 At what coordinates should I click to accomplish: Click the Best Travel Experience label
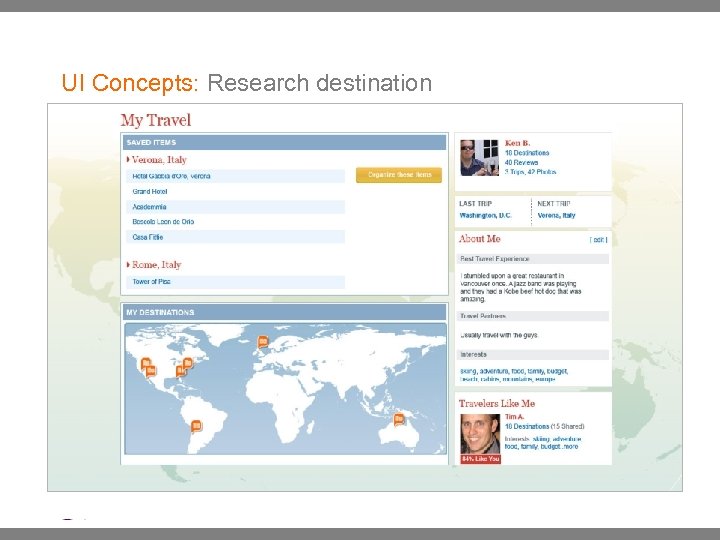tap(495, 259)
